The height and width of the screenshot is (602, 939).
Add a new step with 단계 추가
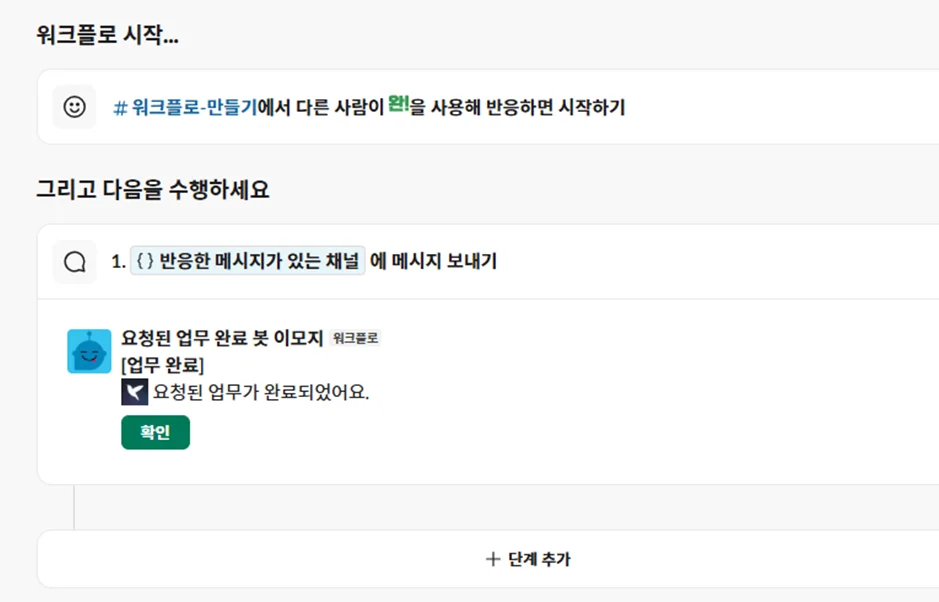coord(527,559)
